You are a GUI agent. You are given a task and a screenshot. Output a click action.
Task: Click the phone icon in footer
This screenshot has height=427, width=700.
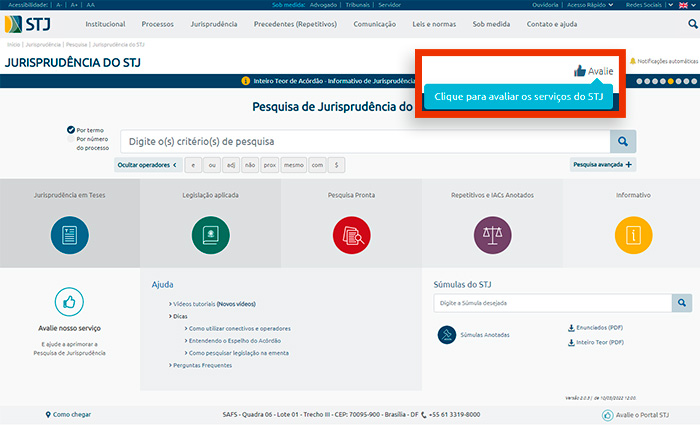click(424, 414)
